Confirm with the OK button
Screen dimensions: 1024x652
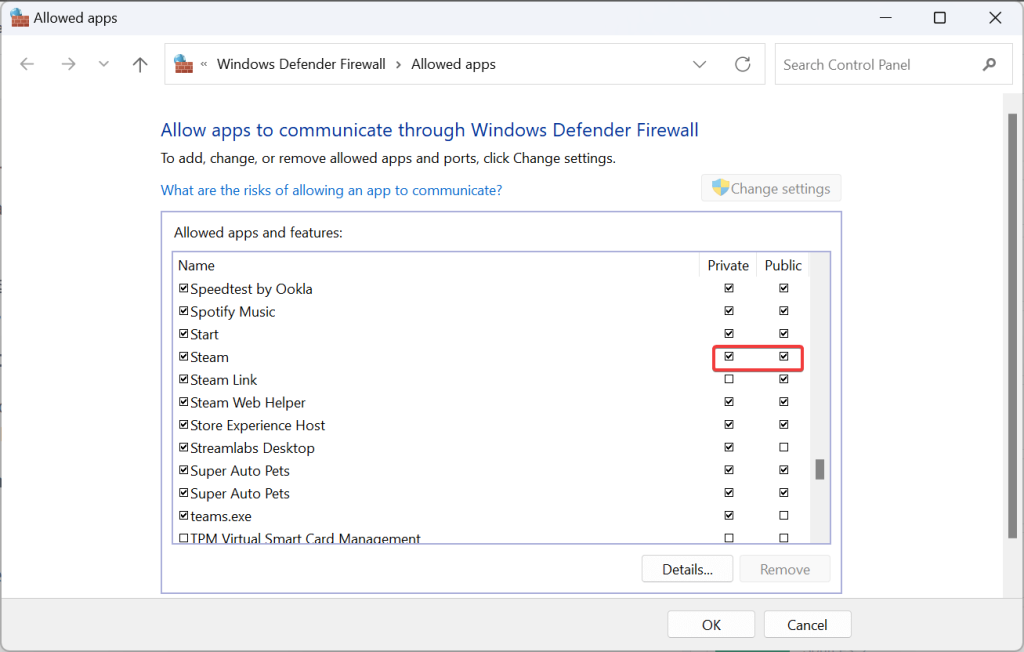711,625
